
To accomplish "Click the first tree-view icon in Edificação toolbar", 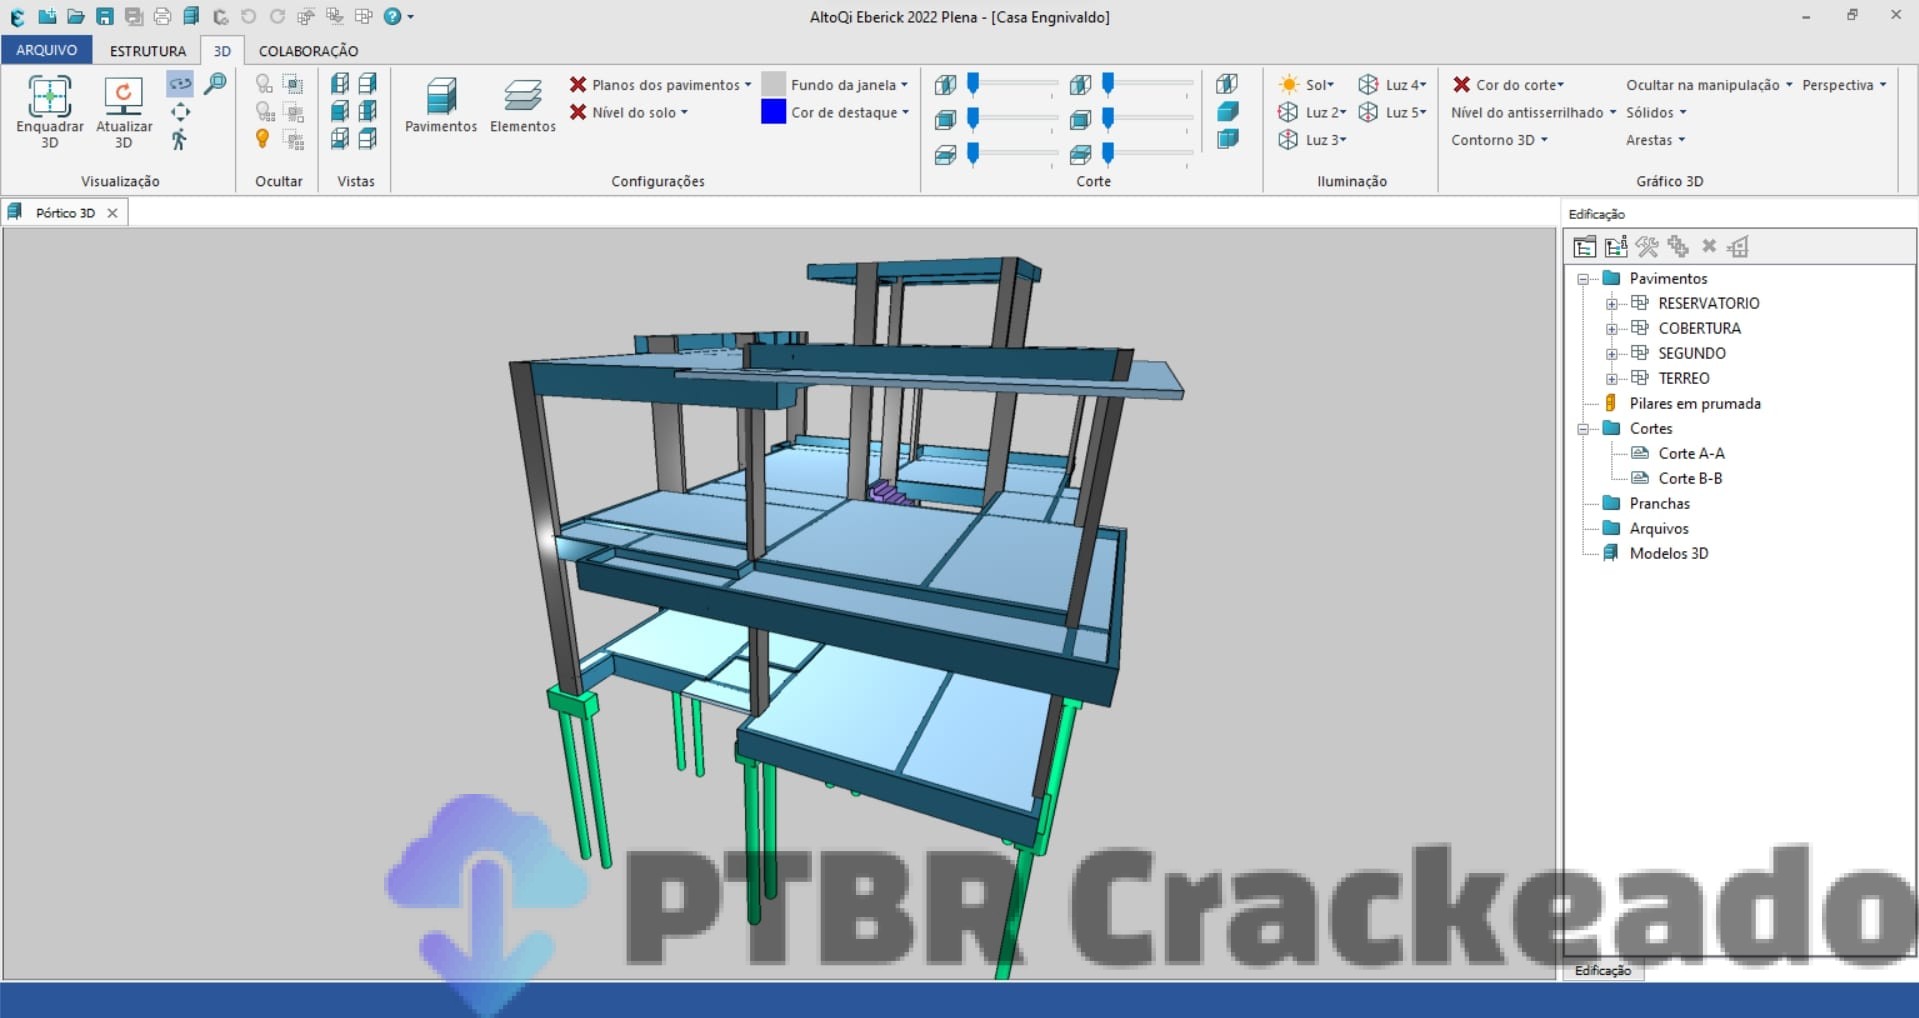I will coord(1584,247).
